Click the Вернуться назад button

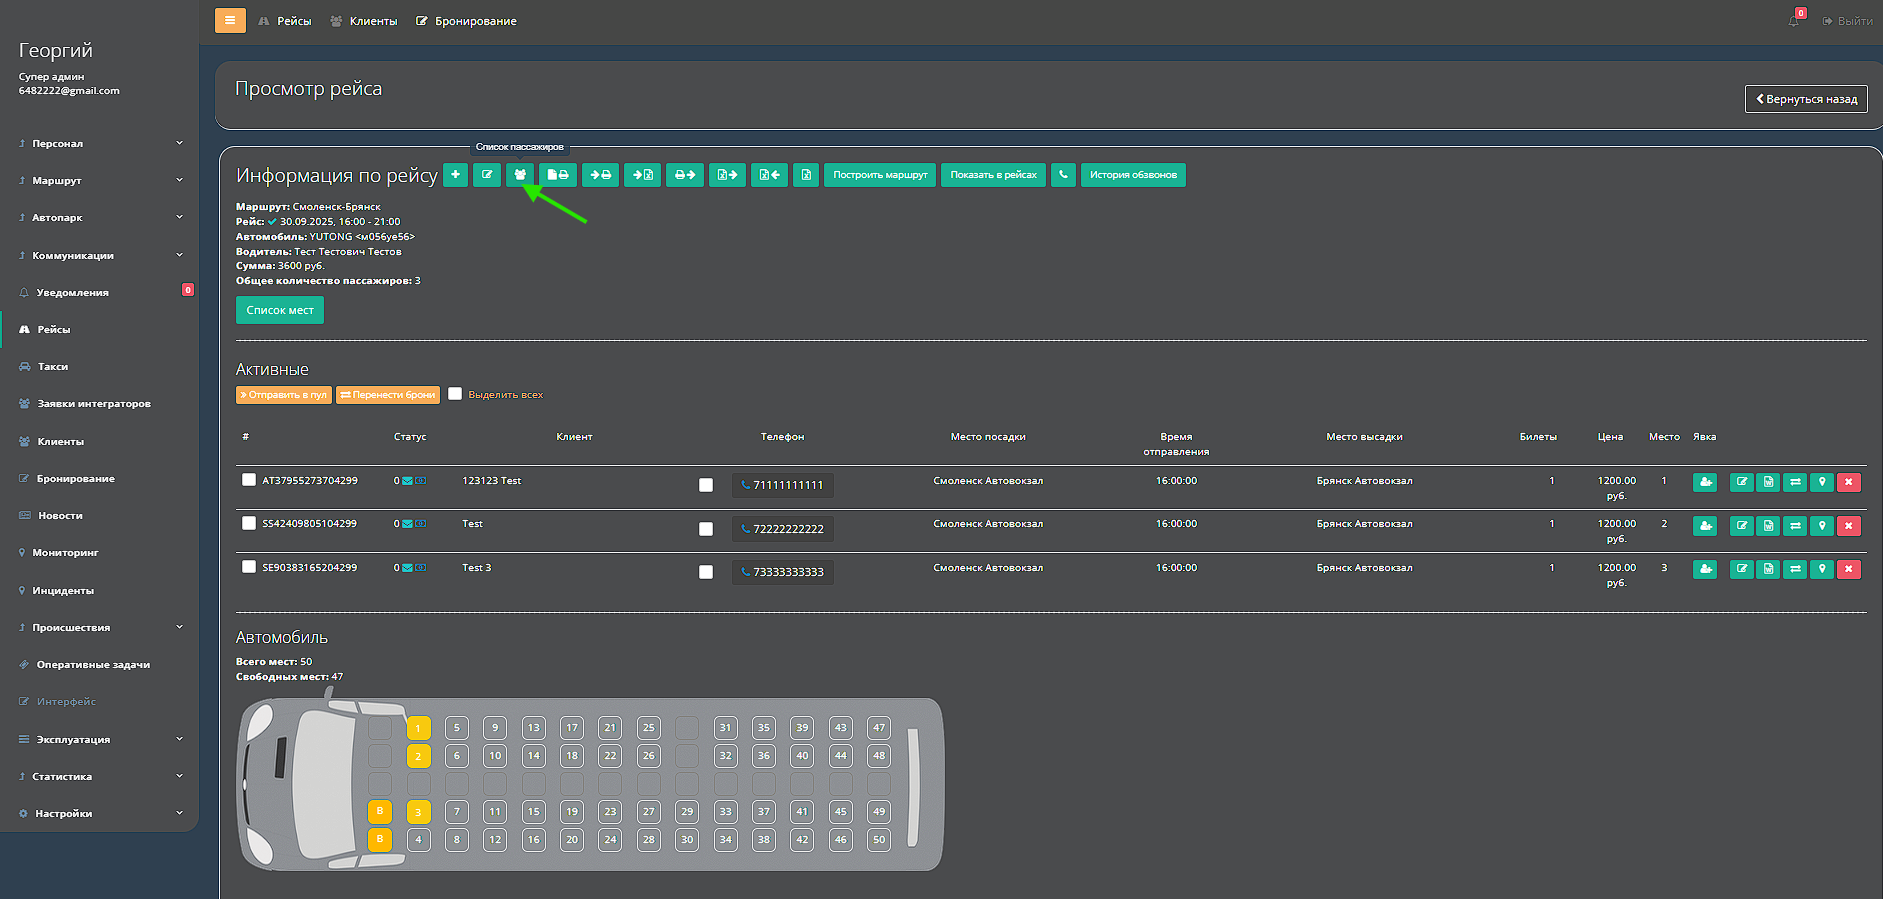(x=1806, y=99)
